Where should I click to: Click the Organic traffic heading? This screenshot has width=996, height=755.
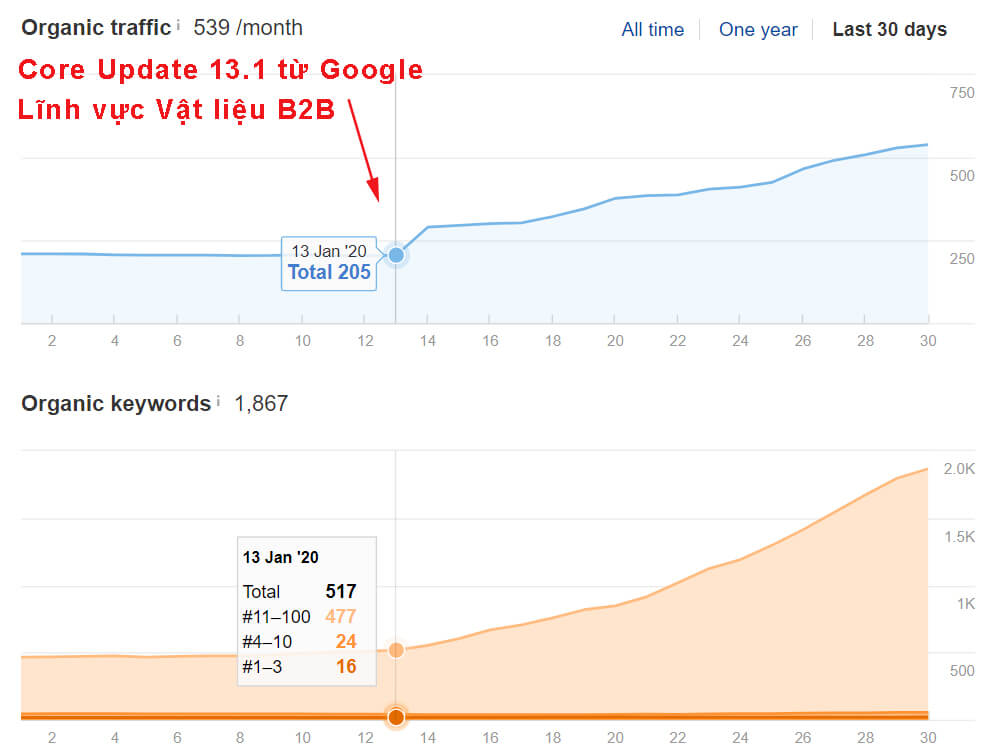(x=96, y=27)
